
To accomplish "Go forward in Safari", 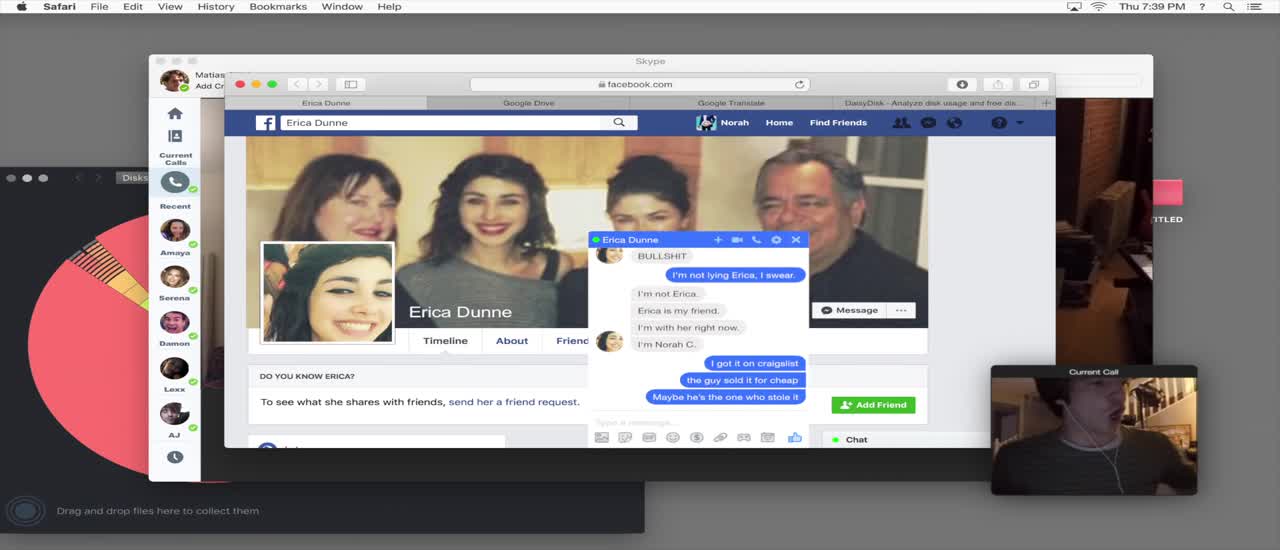I will pos(318,85).
